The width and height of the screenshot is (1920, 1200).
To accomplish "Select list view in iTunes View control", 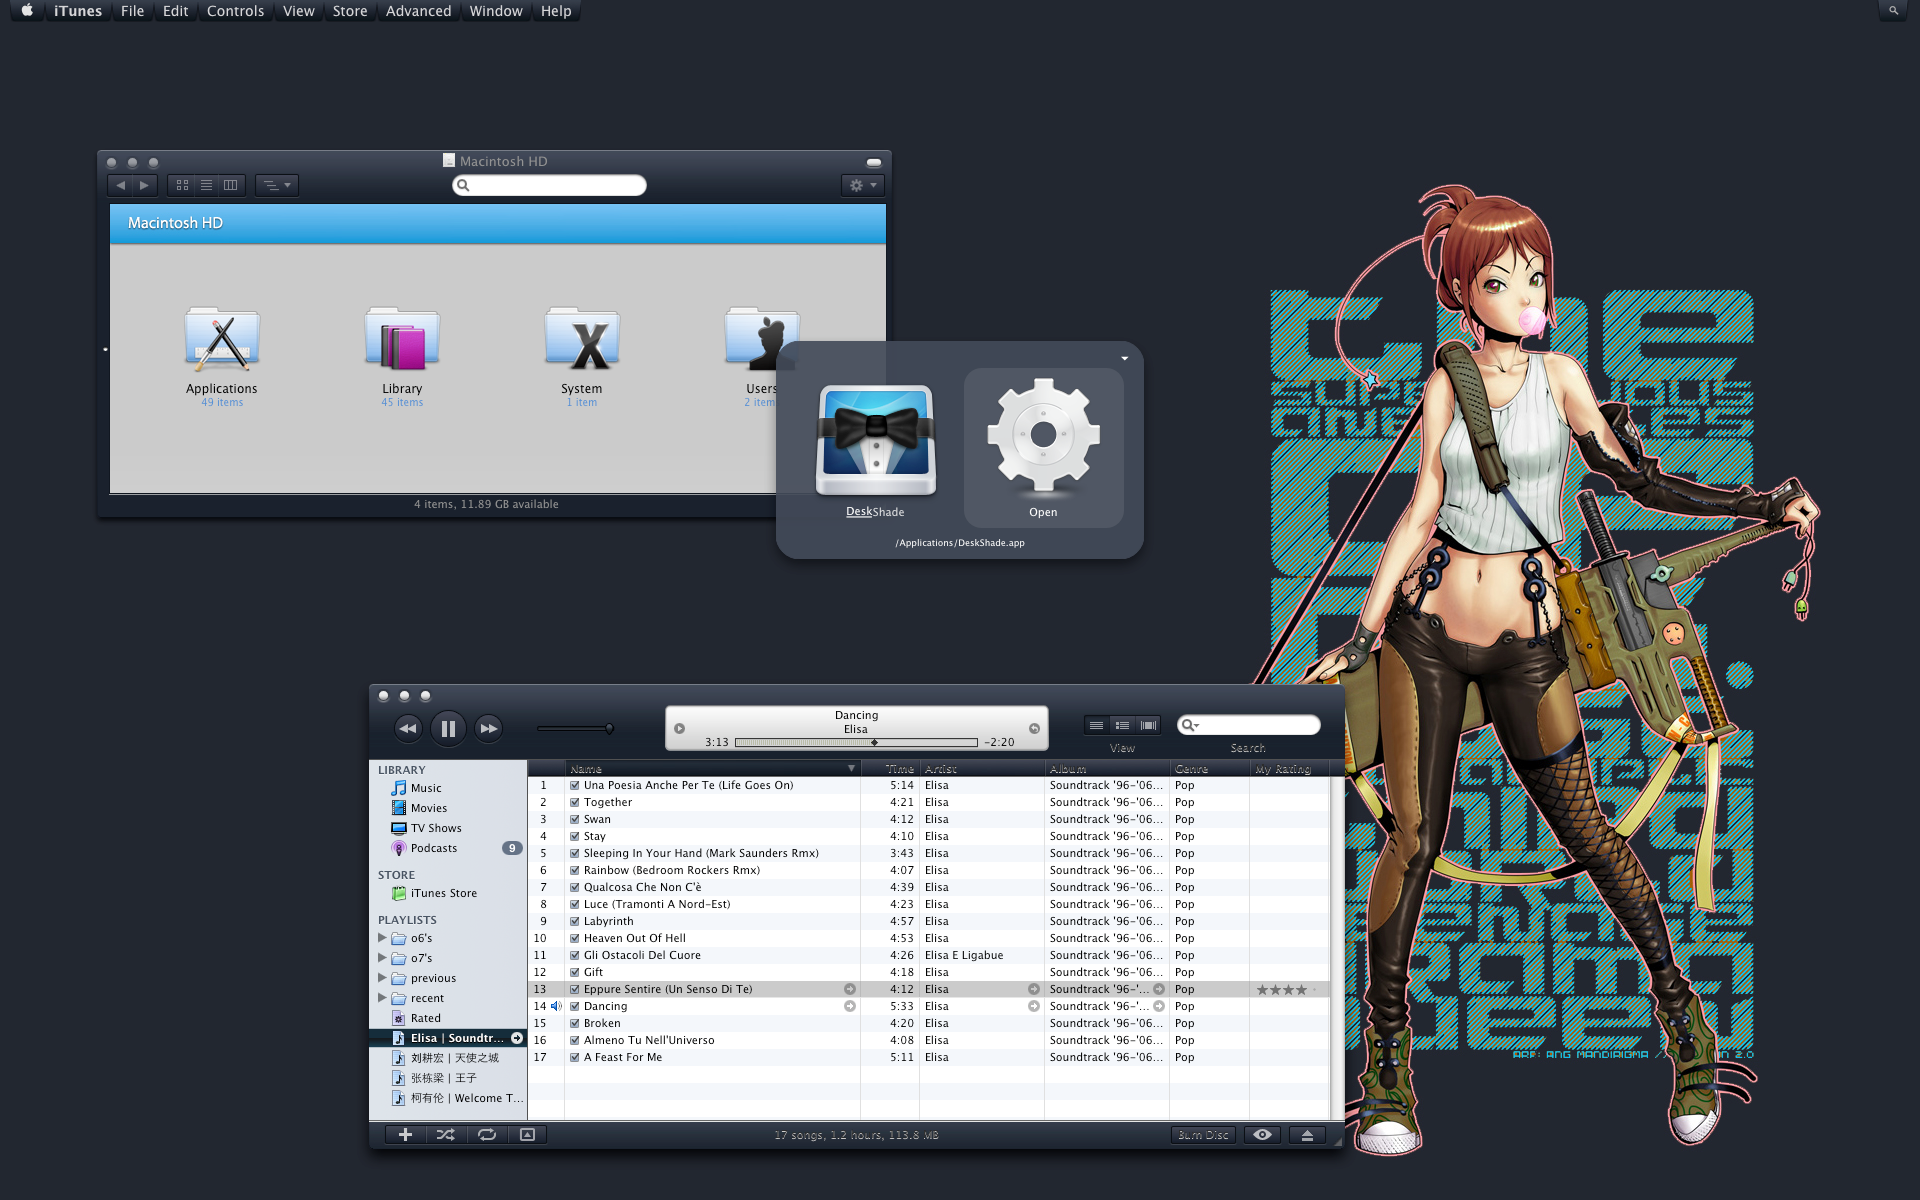I will click(x=1096, y=725).
